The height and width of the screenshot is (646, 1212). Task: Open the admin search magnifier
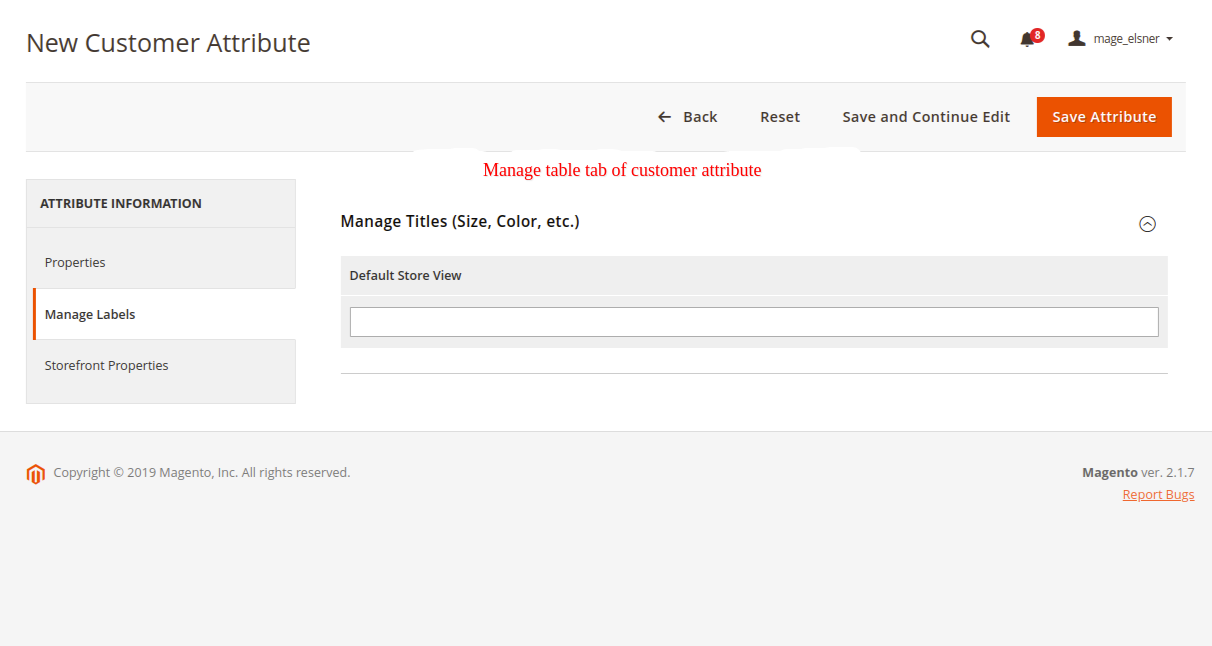pos(980,39)
